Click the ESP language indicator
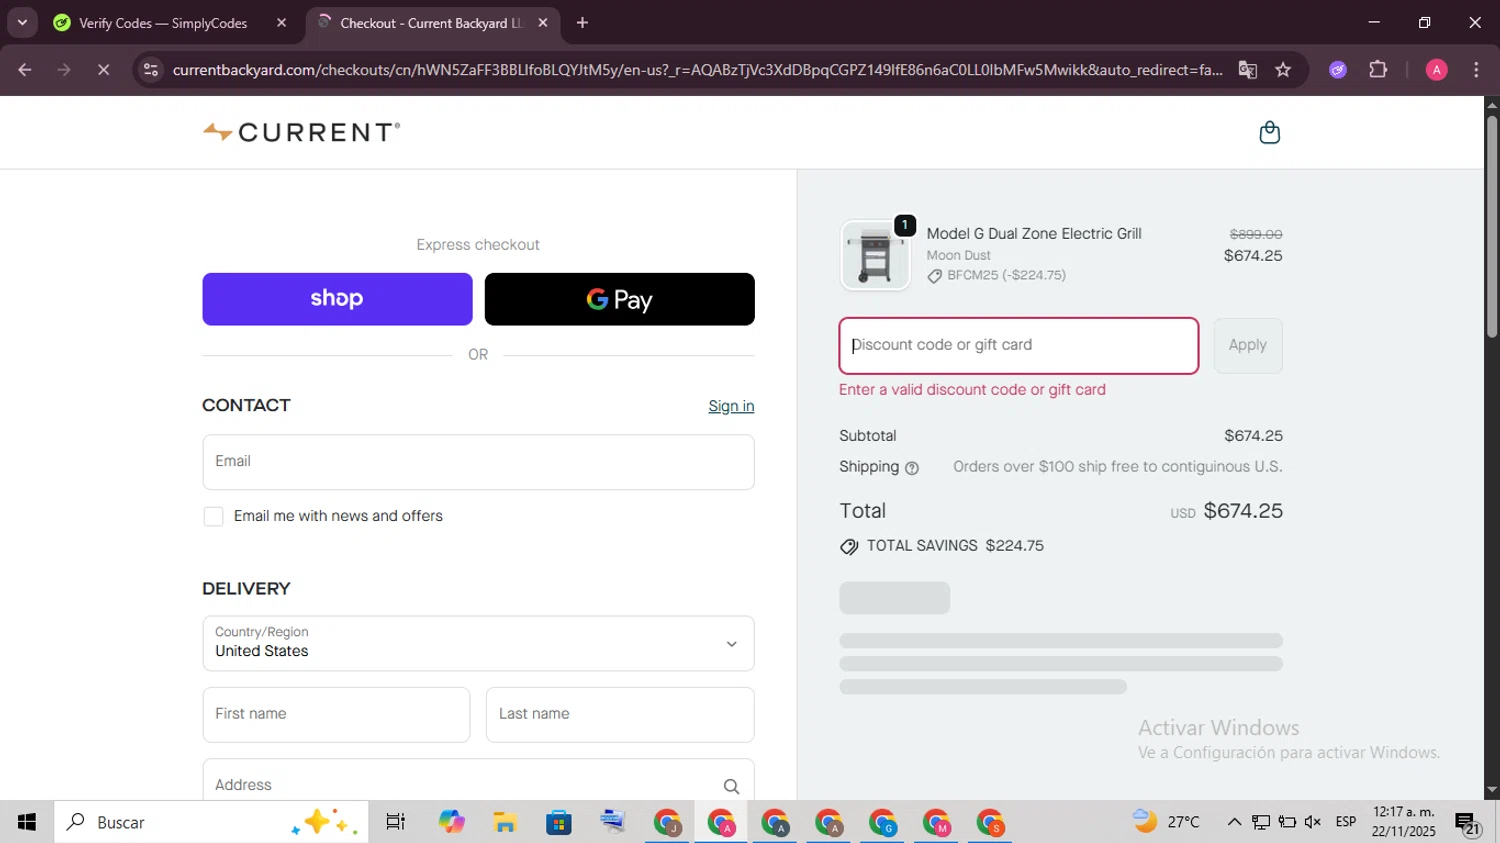The width and height of the screenshot is (1500, 843). [x=1346, y=822]
